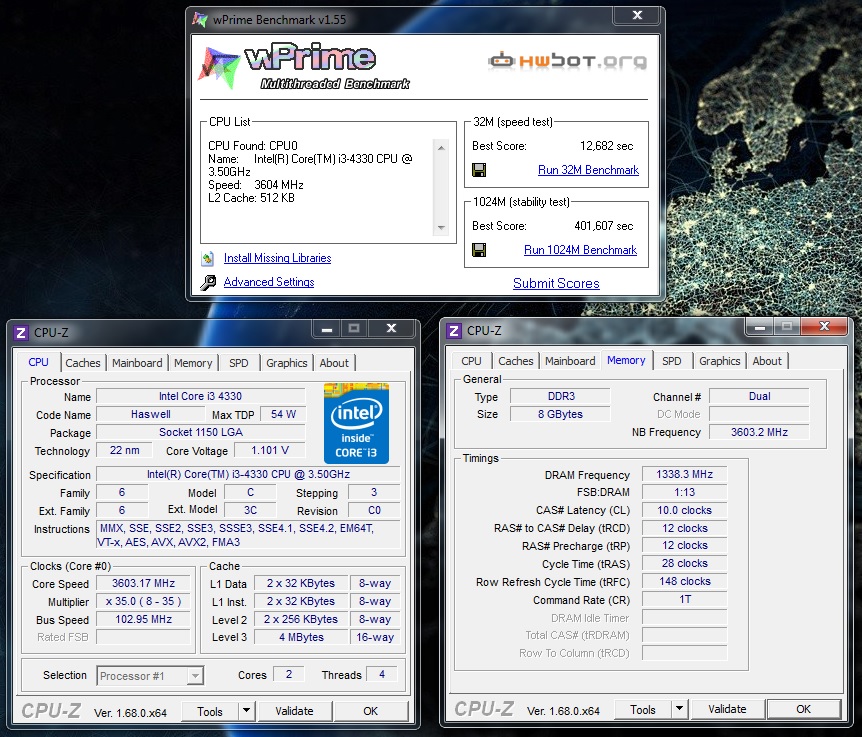Image resolution: width=862 pixels, height=737 pixels.
Task: Select the CPU tab in the left CPU-Z window
Action: point(38,362)
